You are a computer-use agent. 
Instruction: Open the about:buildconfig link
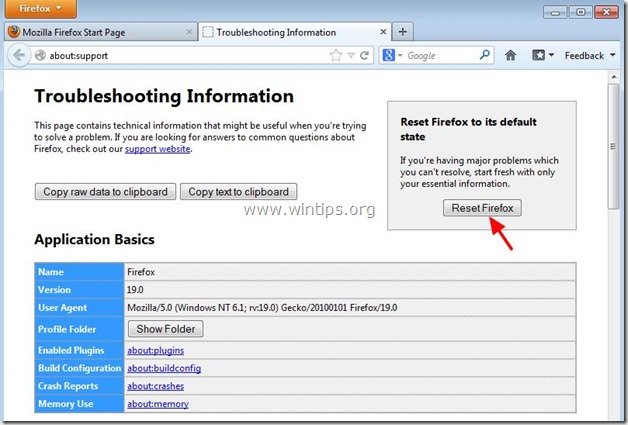[x=164, y=368]
